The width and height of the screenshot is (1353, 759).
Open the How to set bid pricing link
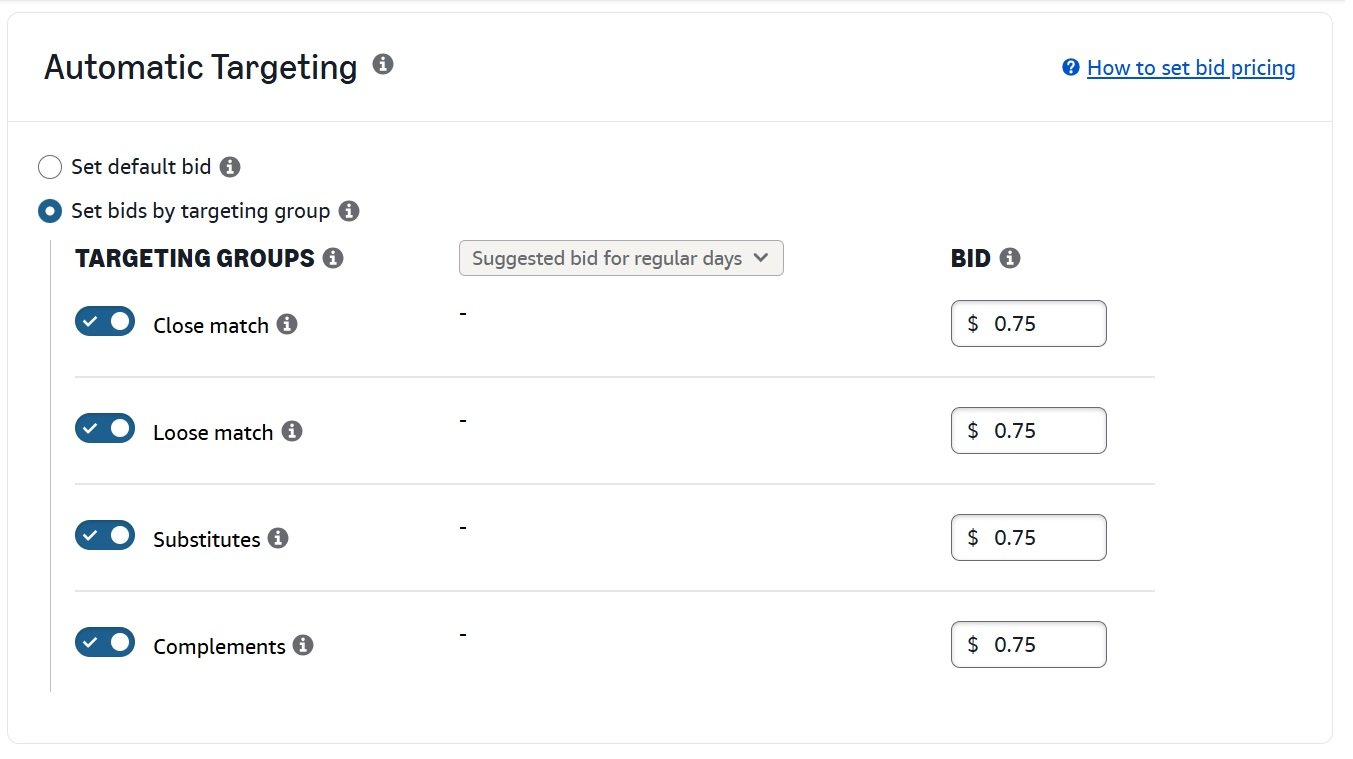(x=1192, y=67)
